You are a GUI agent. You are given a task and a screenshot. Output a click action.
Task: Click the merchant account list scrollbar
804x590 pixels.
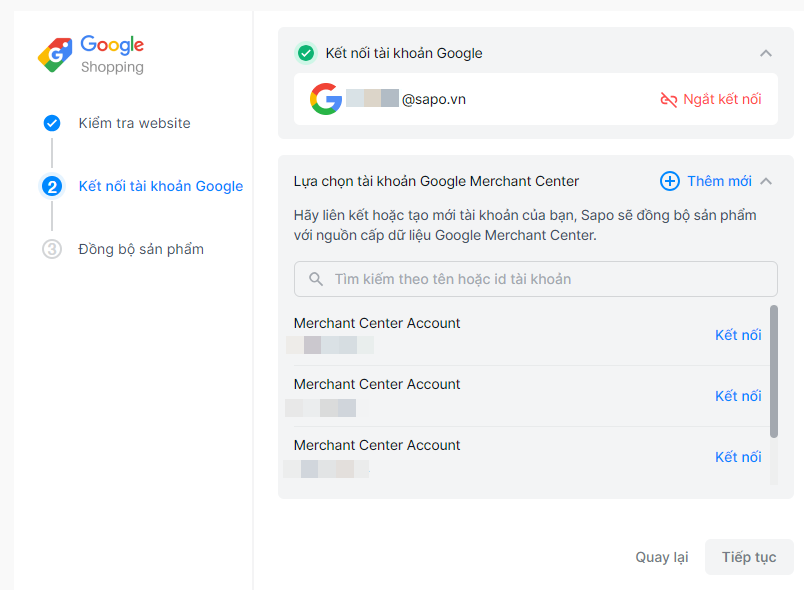(774, 372)
